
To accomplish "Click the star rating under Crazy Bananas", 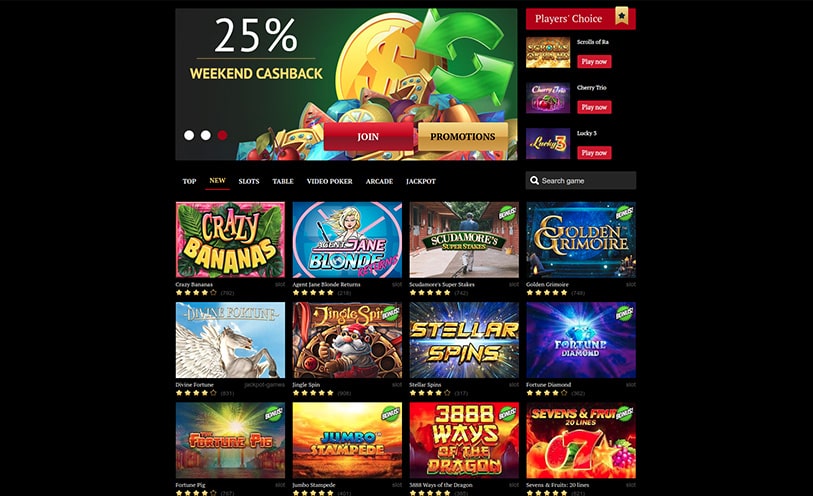I will point(196,293).
